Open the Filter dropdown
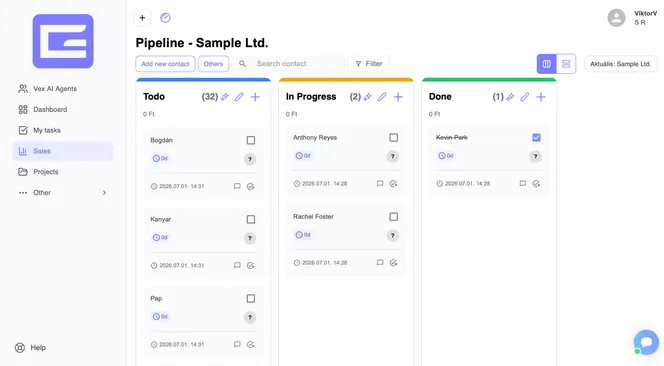Image resolution: width=664 pixels, height=366 pixels. 368,64
